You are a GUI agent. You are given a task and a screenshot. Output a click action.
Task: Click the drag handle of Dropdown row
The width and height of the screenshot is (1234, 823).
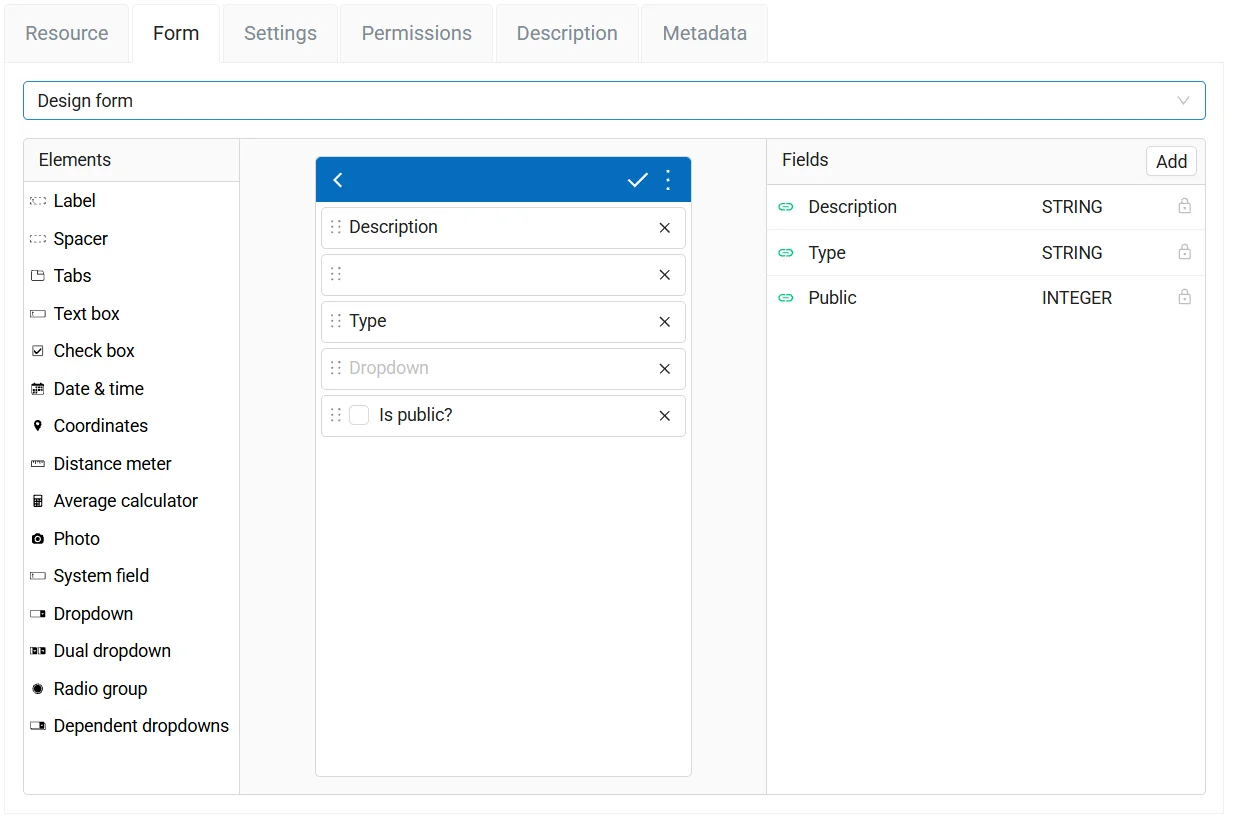[336, 368]
